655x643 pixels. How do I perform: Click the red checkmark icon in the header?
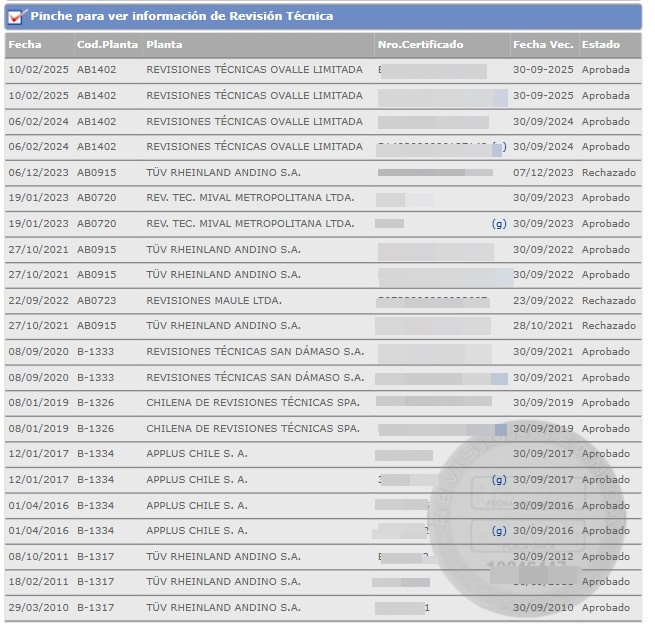pos(15,16)
